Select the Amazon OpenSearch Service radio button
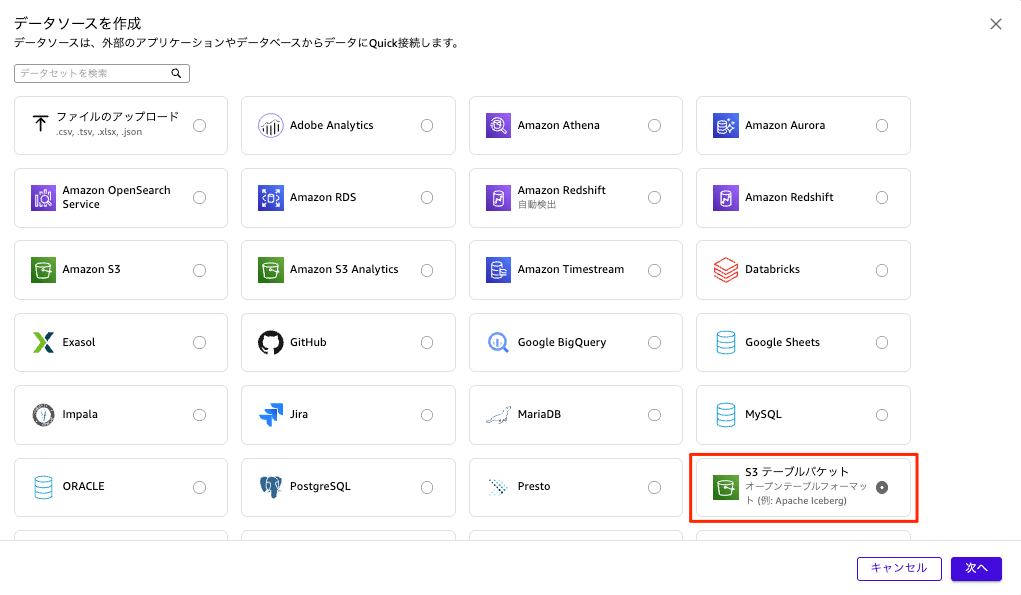The height and width of the screenshot is (595, 1021). tap(199, 197)
